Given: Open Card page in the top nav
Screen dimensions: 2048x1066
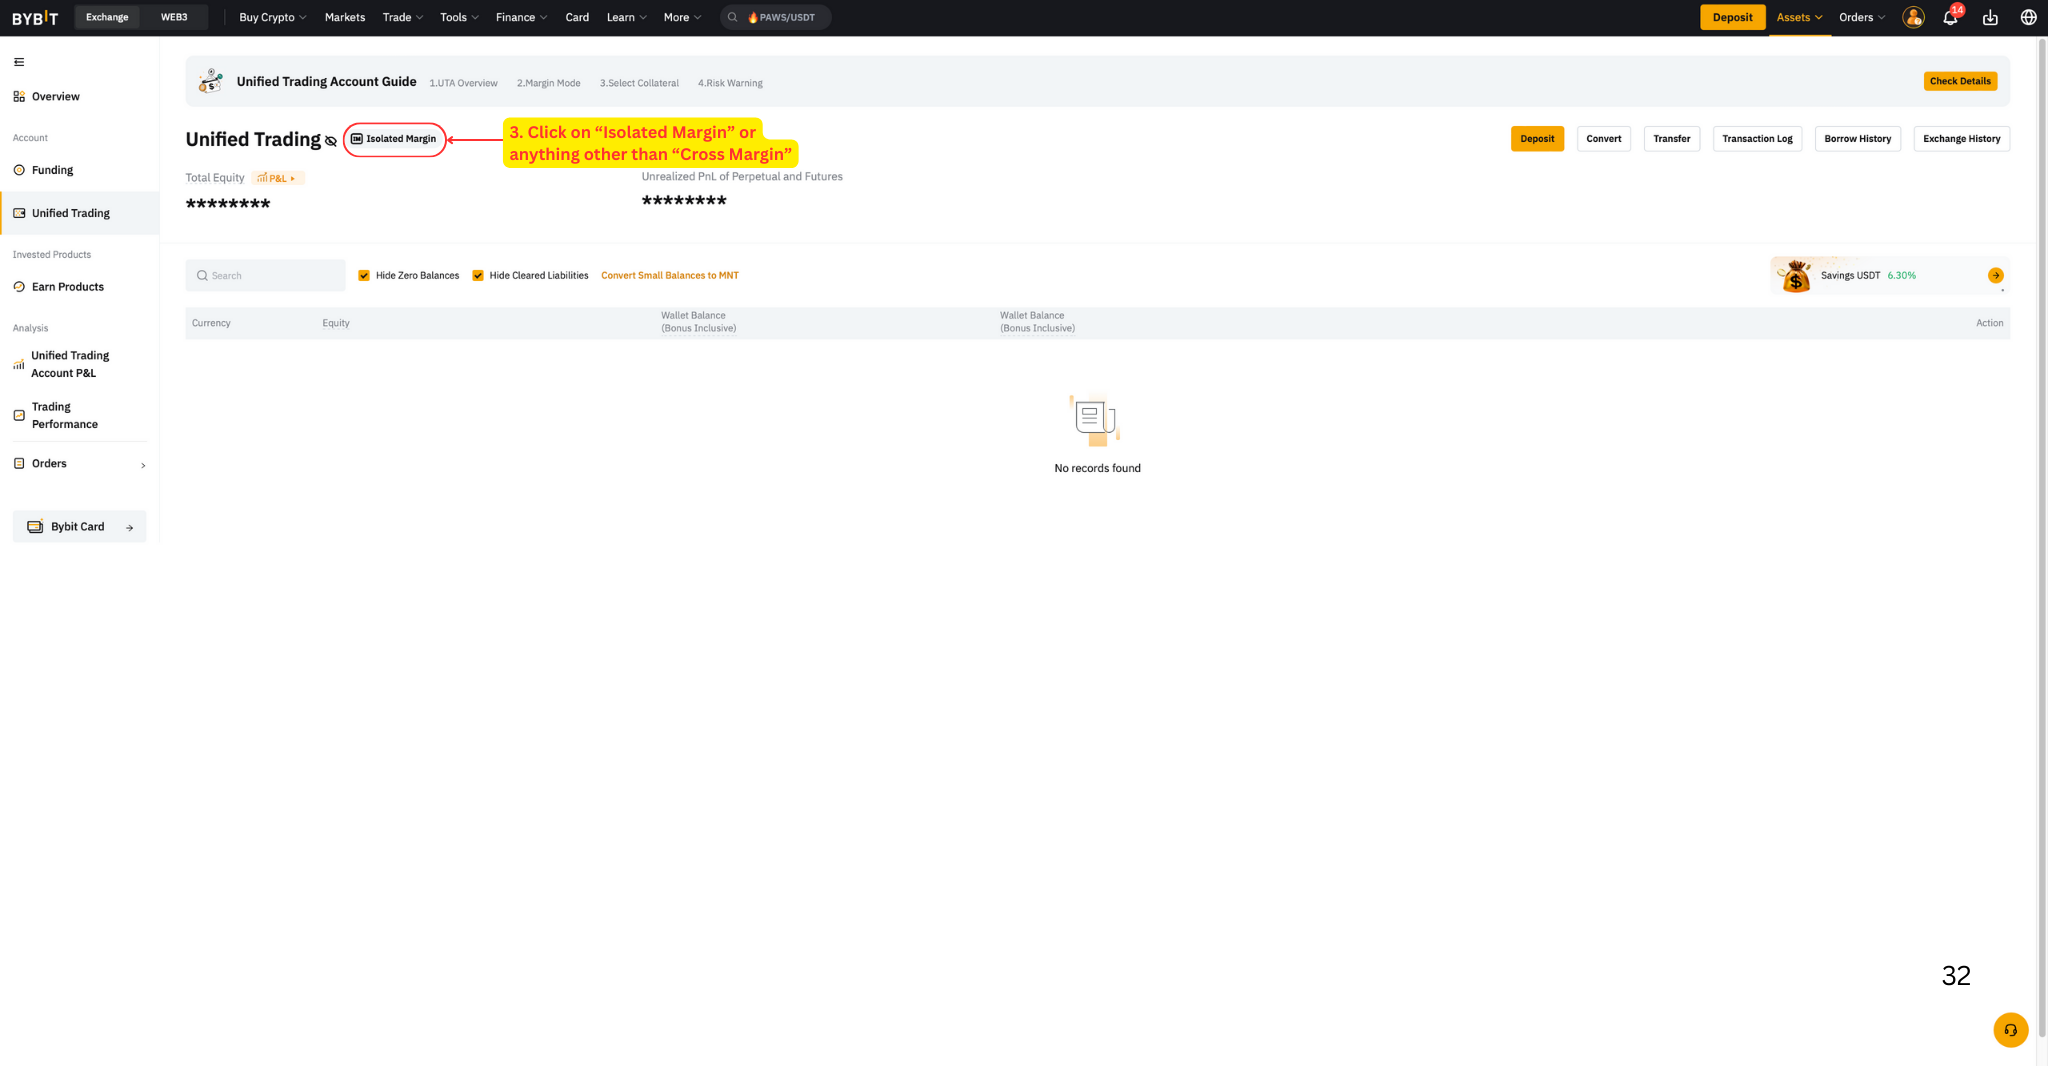Looking at the screenshot, I should click(x=577, y=17).
